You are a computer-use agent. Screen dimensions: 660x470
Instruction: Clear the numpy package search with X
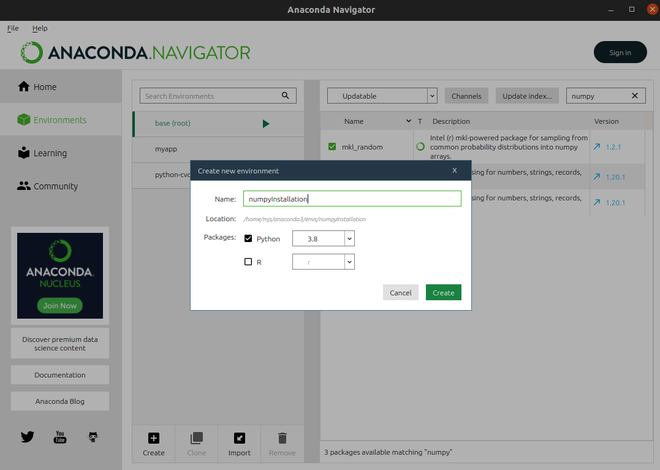[x=634, y=96]
